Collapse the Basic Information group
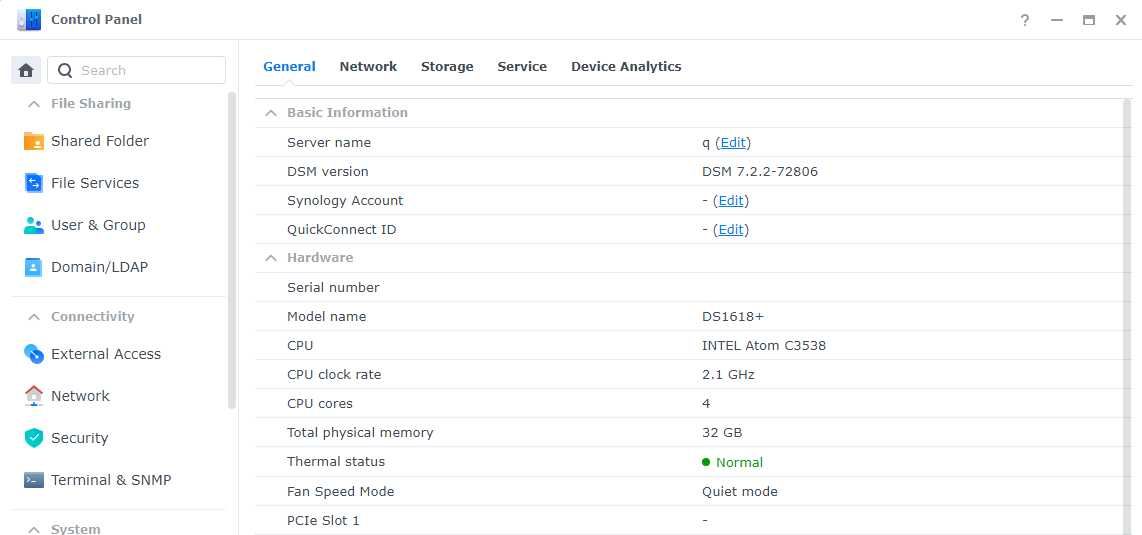1142x535 pixels. (x=271, y=113)
